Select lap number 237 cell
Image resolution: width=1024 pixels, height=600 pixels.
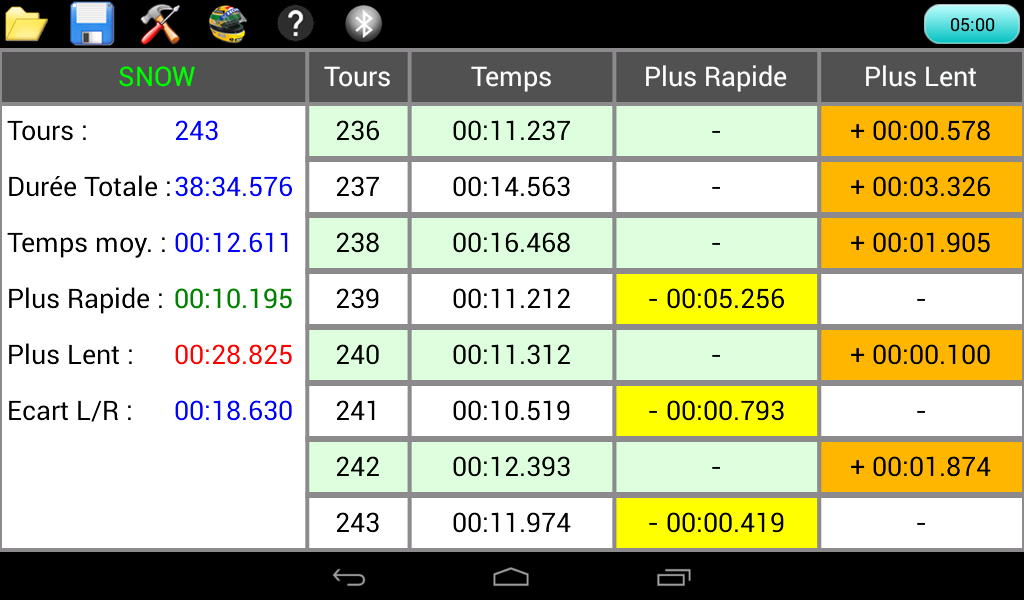point(358,187)
